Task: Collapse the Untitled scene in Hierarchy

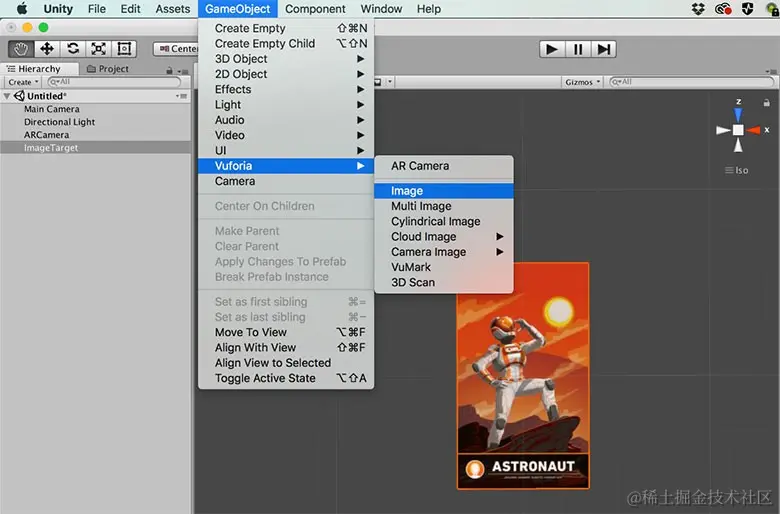Action: (6, 96)
